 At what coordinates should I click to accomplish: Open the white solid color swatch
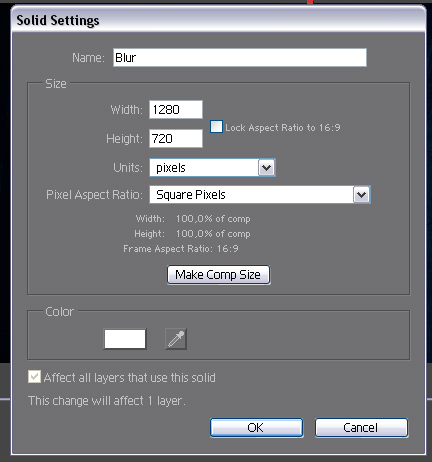click(x=125, y=339)
